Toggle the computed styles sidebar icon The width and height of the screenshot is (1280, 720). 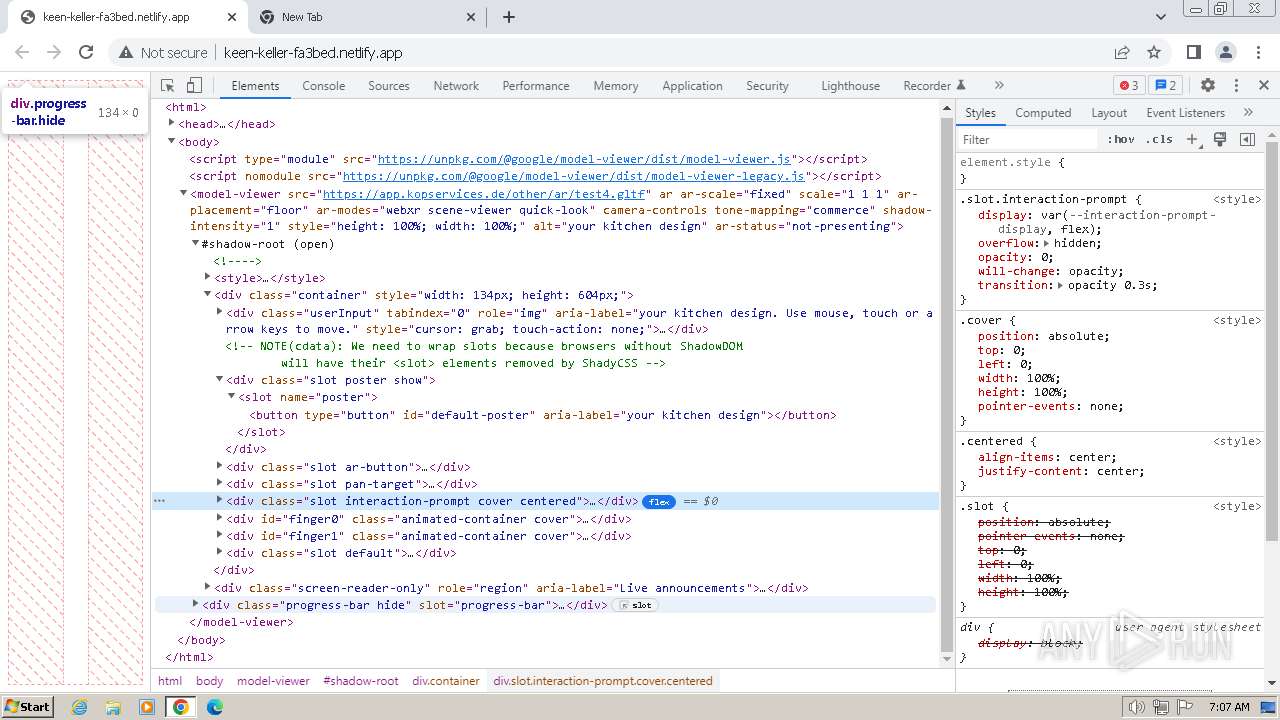[1247, 139]
